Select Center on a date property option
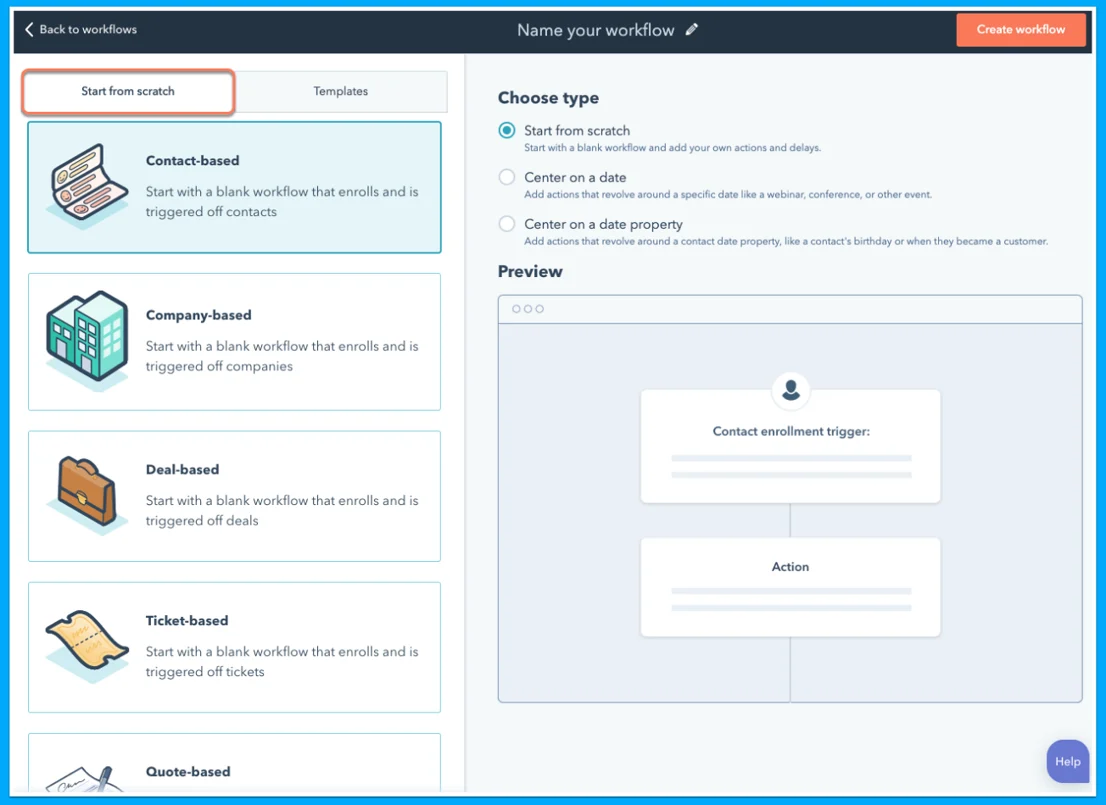The image size is (1106, 805). 507,224
